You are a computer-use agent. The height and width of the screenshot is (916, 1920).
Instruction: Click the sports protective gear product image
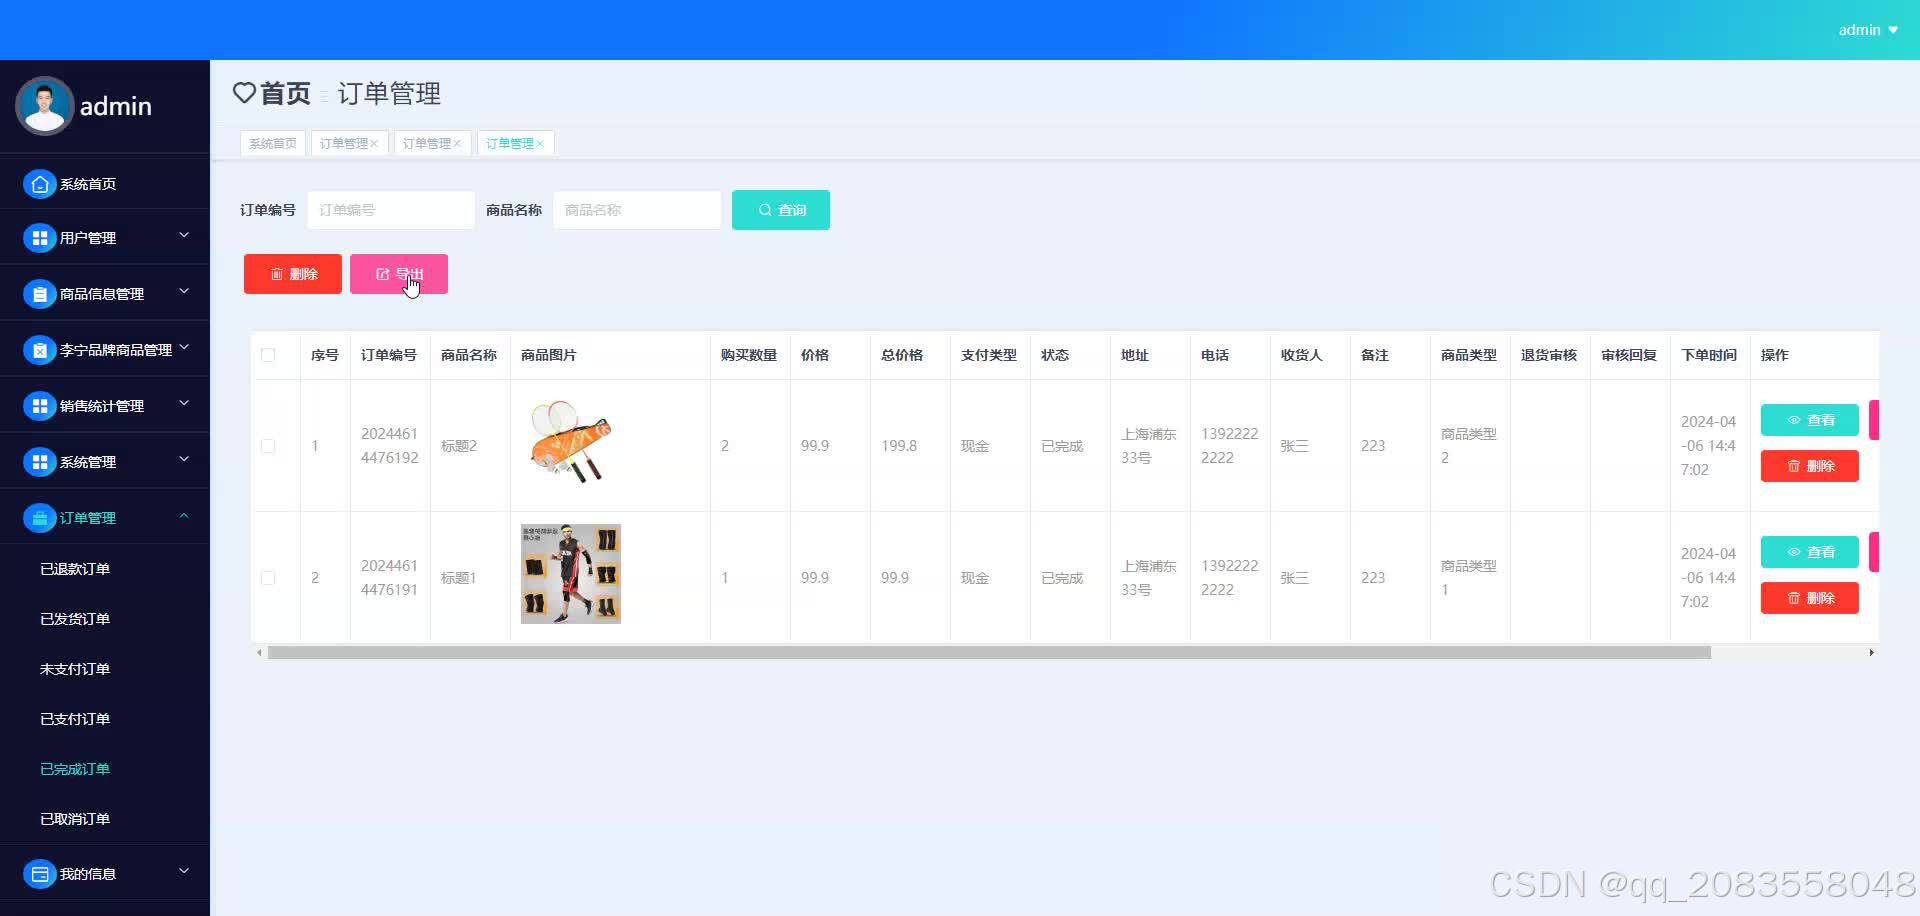571,574
